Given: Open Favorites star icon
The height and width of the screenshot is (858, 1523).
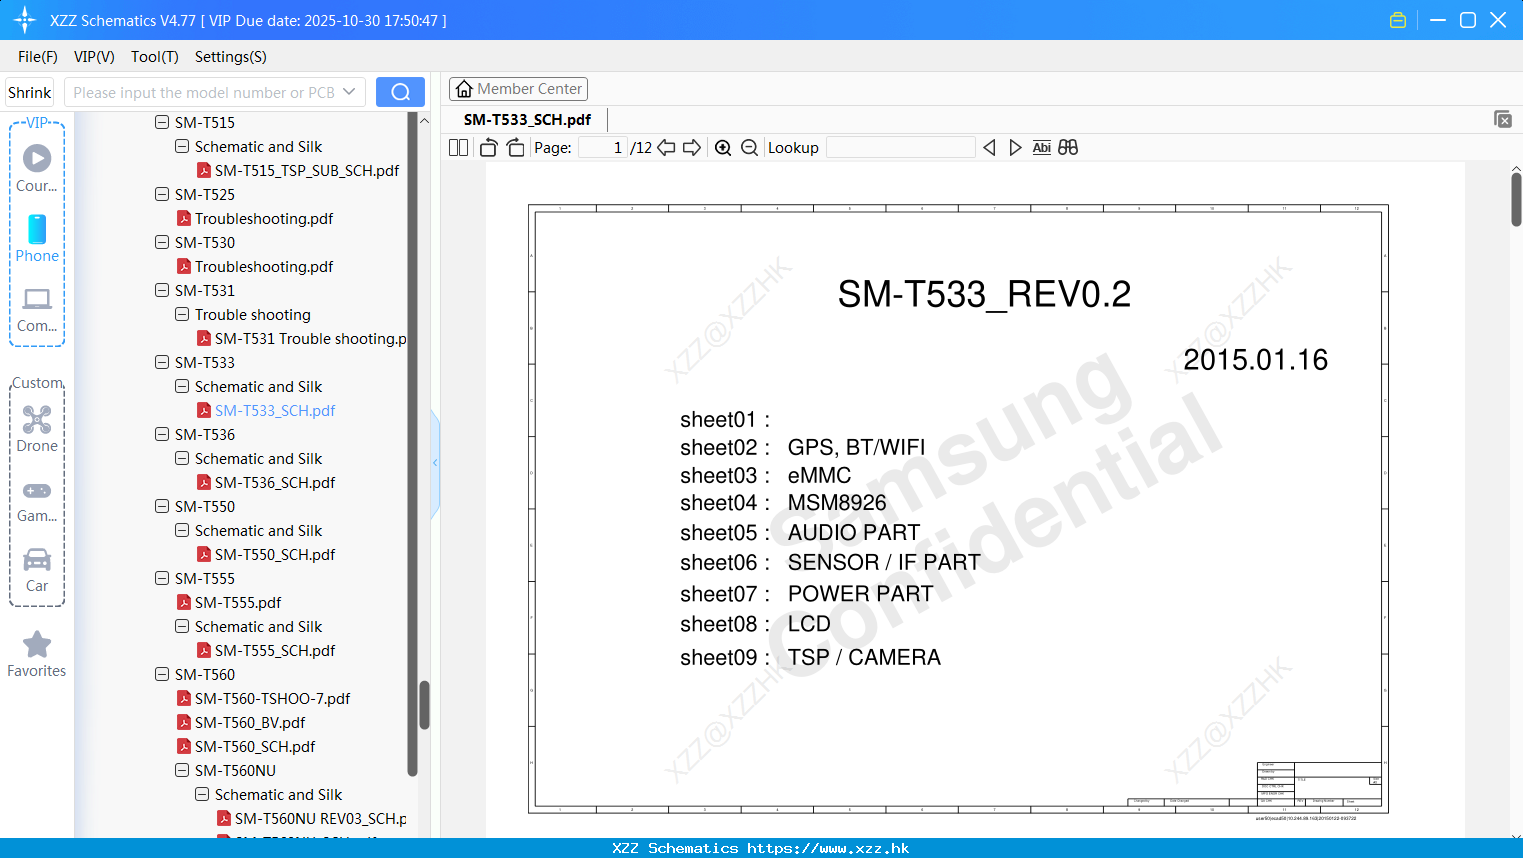Looking at the screenshot, I should (37, 644).
